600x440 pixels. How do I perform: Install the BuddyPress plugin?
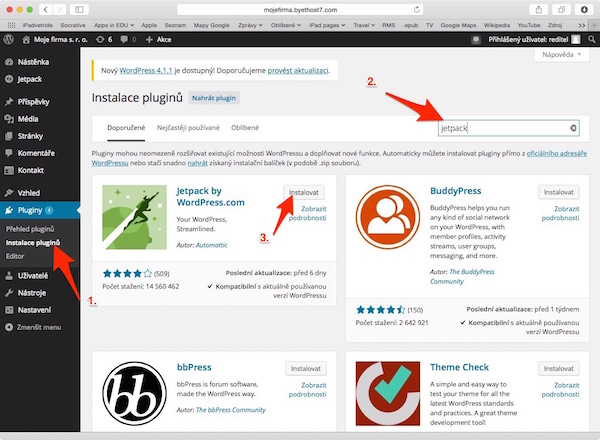click(x=559, y=192)
